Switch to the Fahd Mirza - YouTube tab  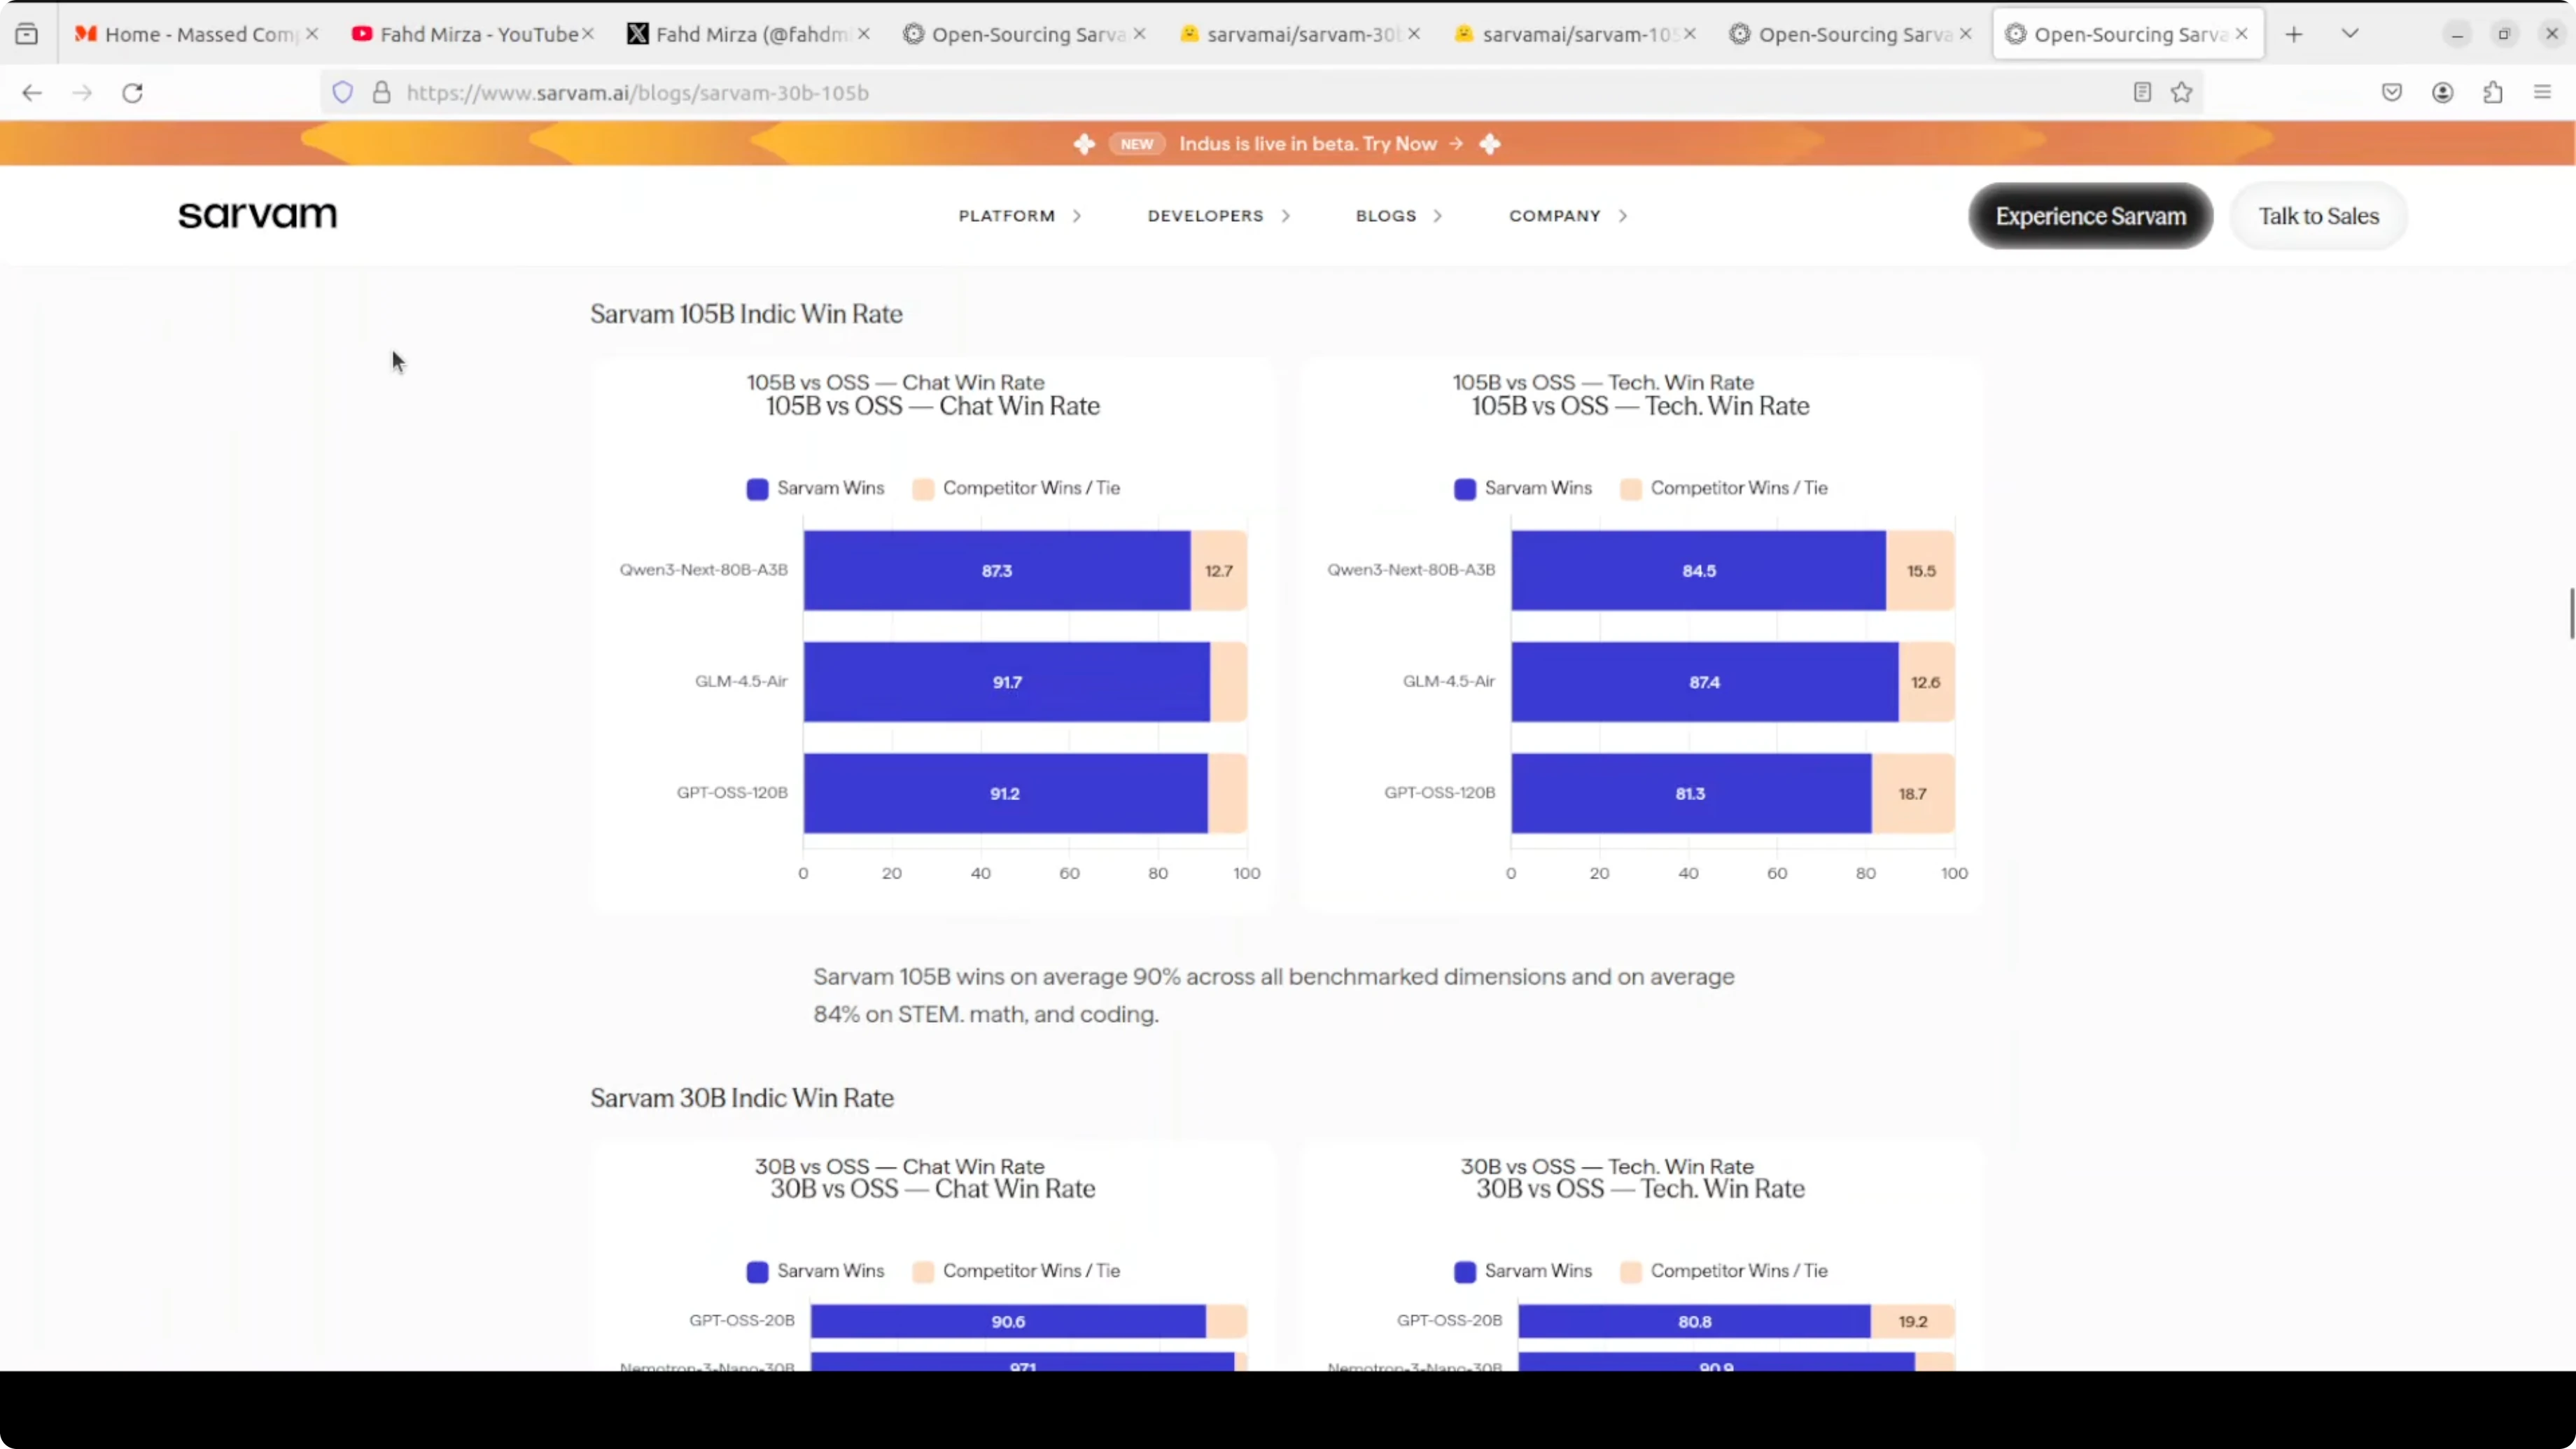click(470, 34)
